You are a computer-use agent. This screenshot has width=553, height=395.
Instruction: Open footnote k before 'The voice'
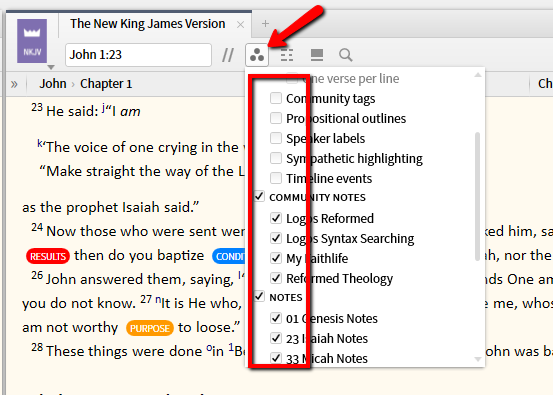point(40,143)
